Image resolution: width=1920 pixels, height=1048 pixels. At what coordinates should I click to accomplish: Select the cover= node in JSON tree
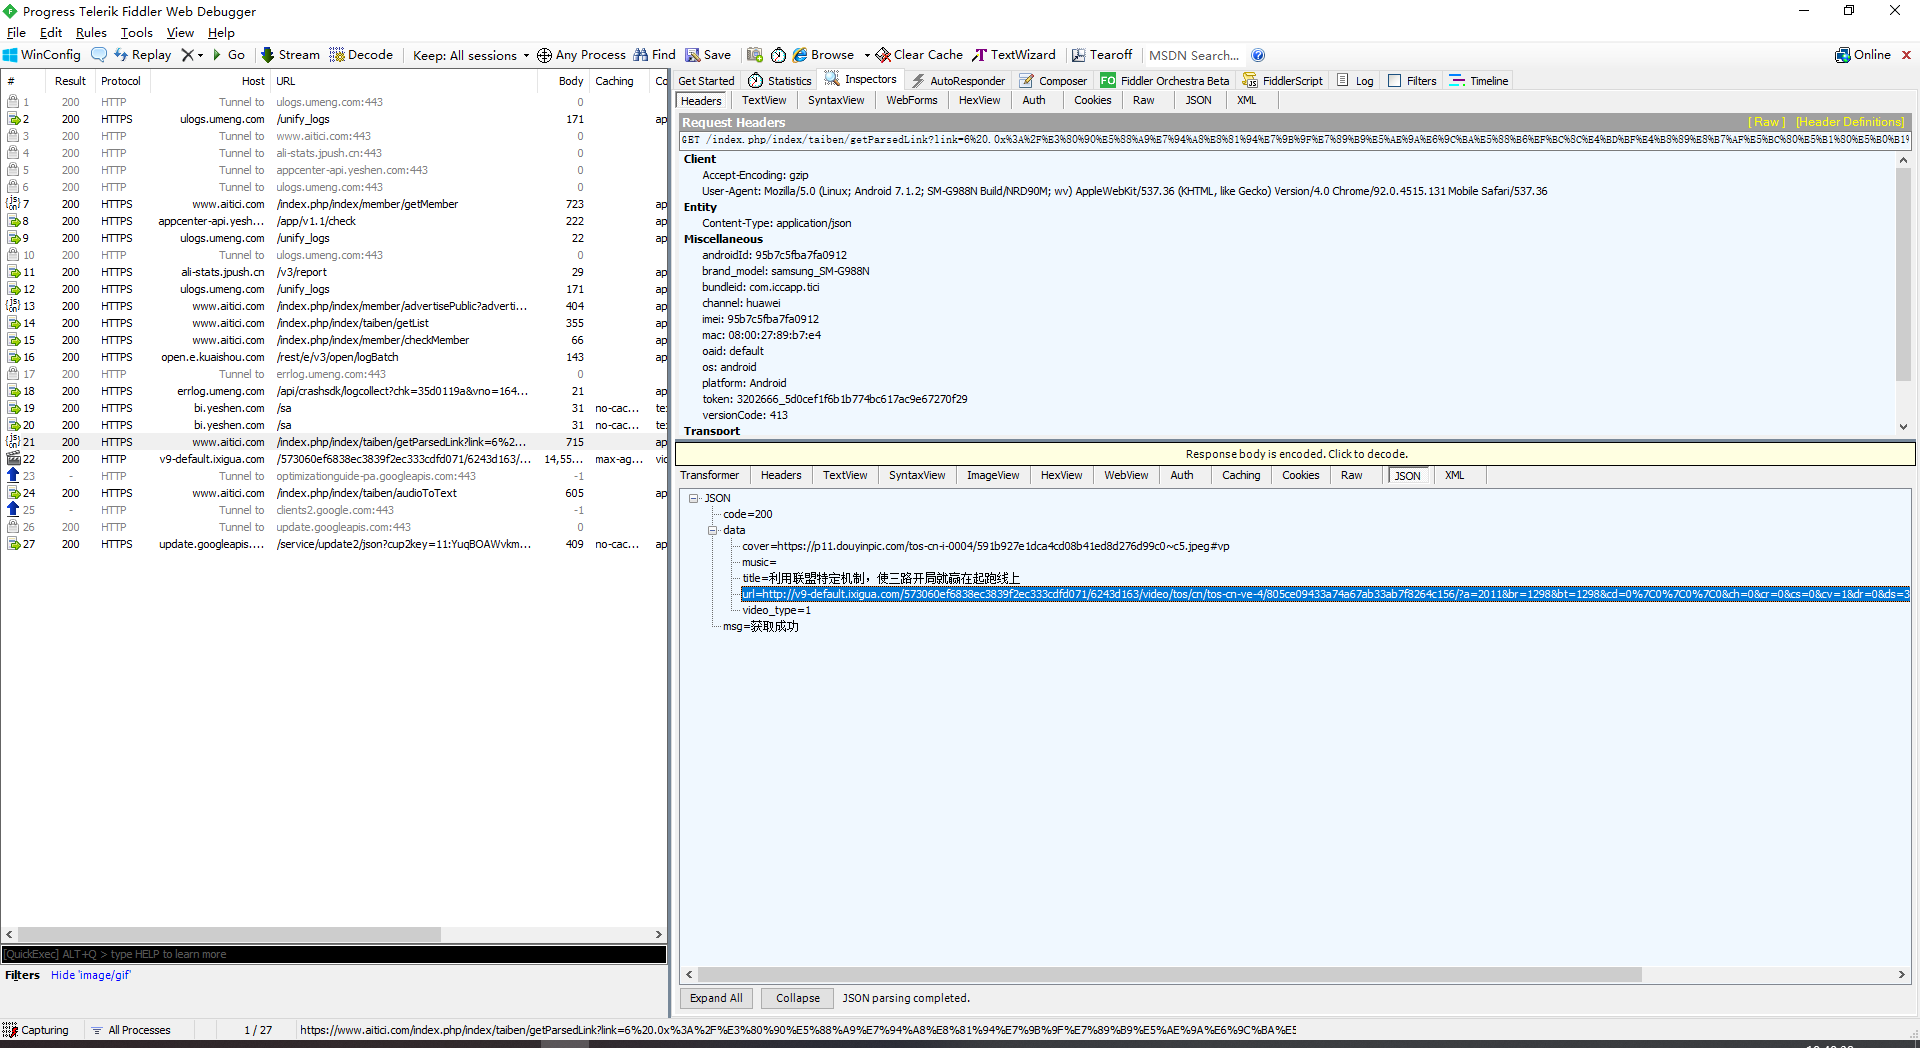point(986,546)
